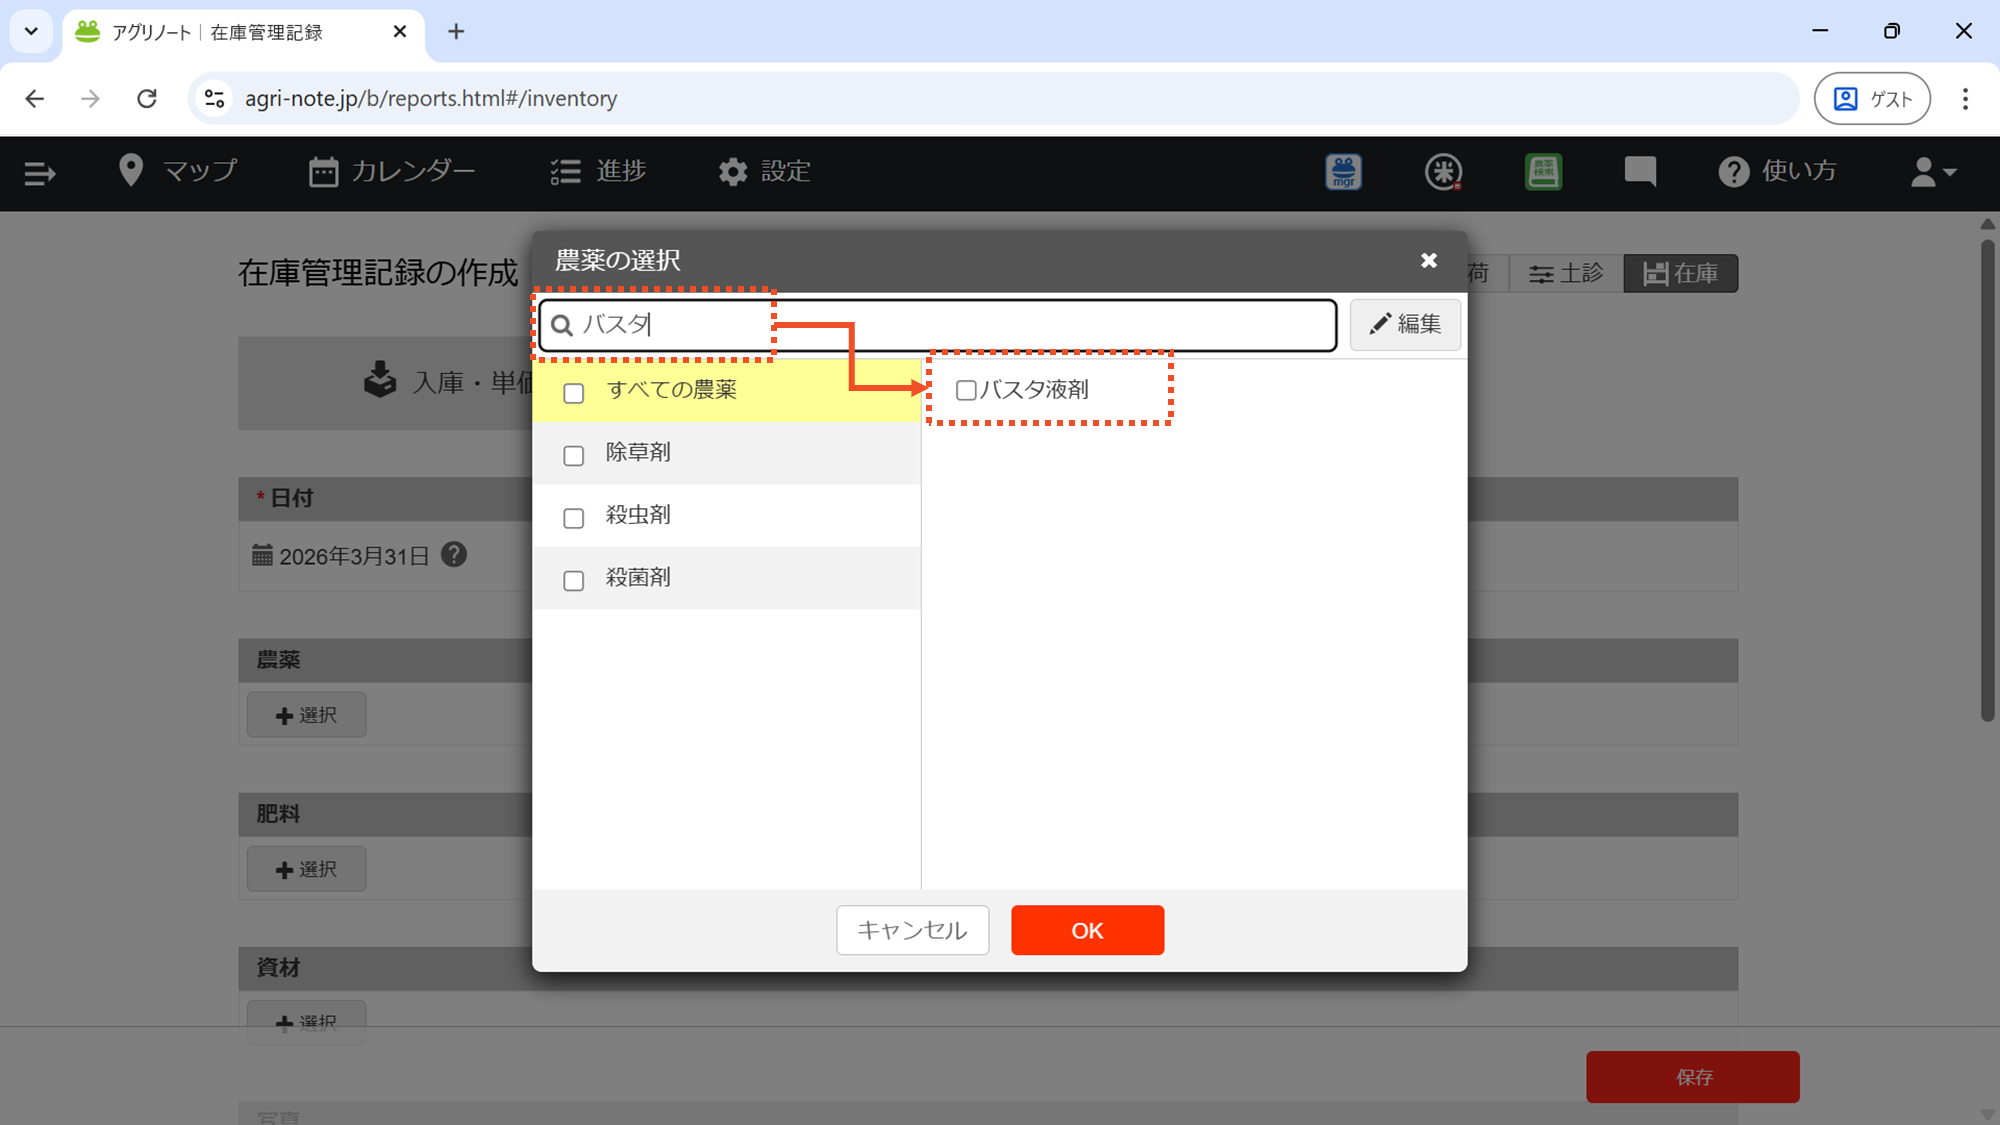
Task: Click 選択 button under 肥料 section
Action: pyautogui.click(x=306, y=869)
